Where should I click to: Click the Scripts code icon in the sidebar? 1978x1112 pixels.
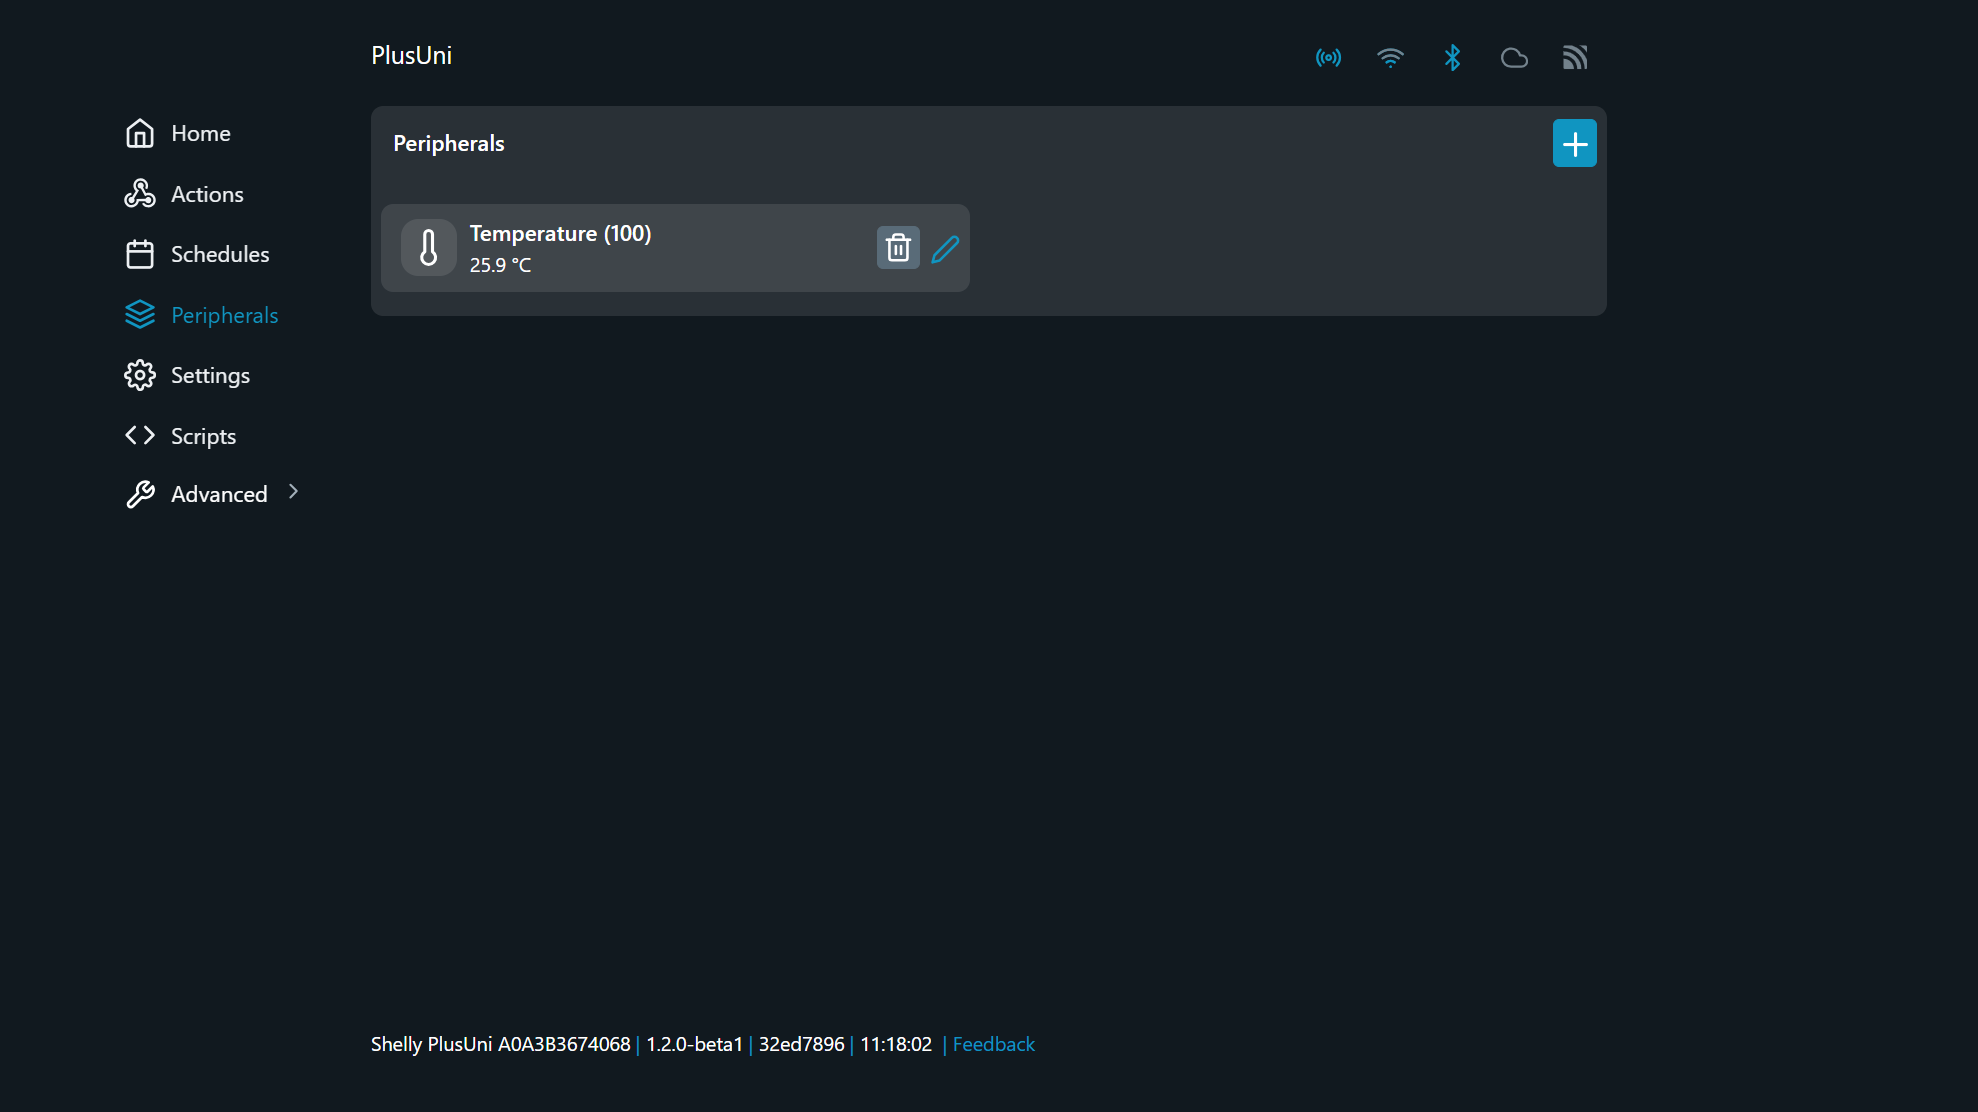(138, 435)
